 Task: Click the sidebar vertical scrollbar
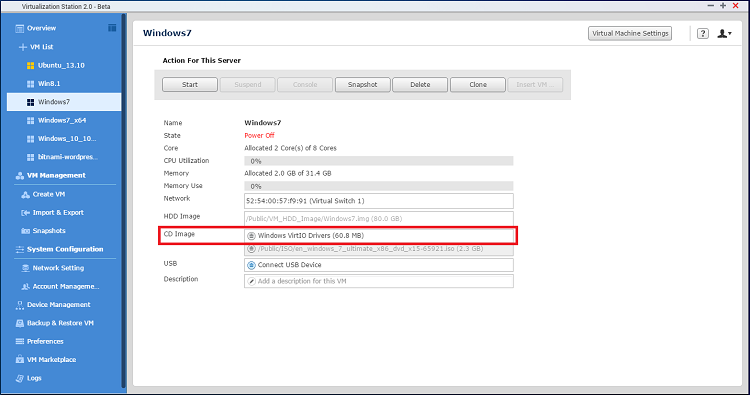124,201
